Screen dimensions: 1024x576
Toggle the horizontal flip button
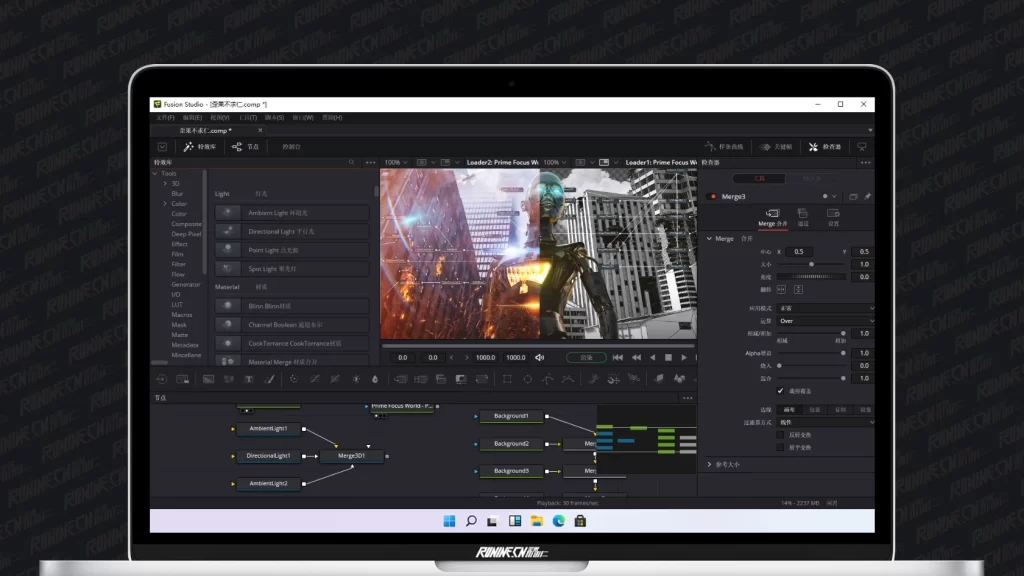tap(782, 289)
